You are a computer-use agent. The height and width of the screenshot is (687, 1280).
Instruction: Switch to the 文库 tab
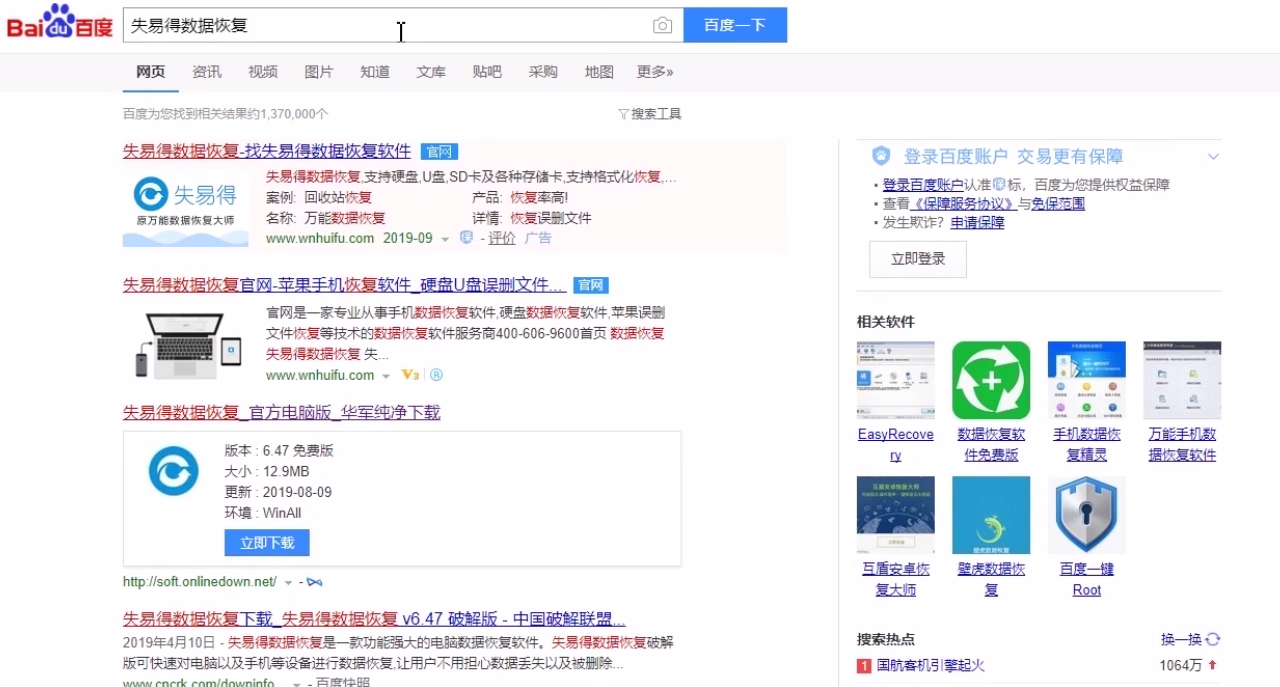click(x=431, y=72)
